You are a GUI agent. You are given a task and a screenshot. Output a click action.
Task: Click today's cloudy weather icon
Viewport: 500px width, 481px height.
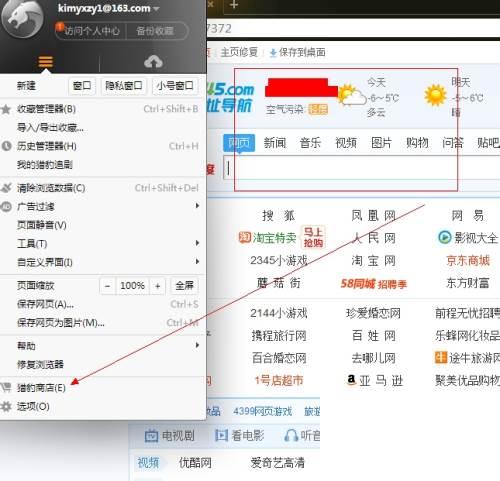[352, 95]
